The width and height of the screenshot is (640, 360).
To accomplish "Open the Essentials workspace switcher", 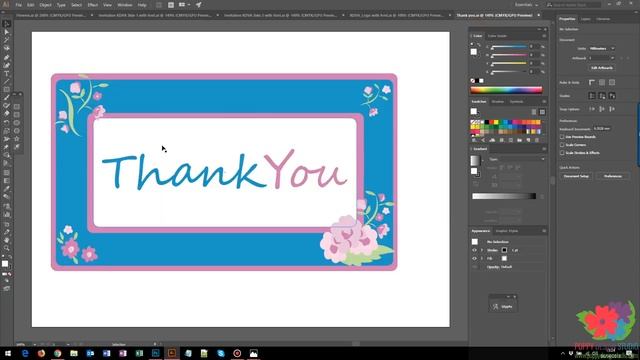I will (526, 4).
